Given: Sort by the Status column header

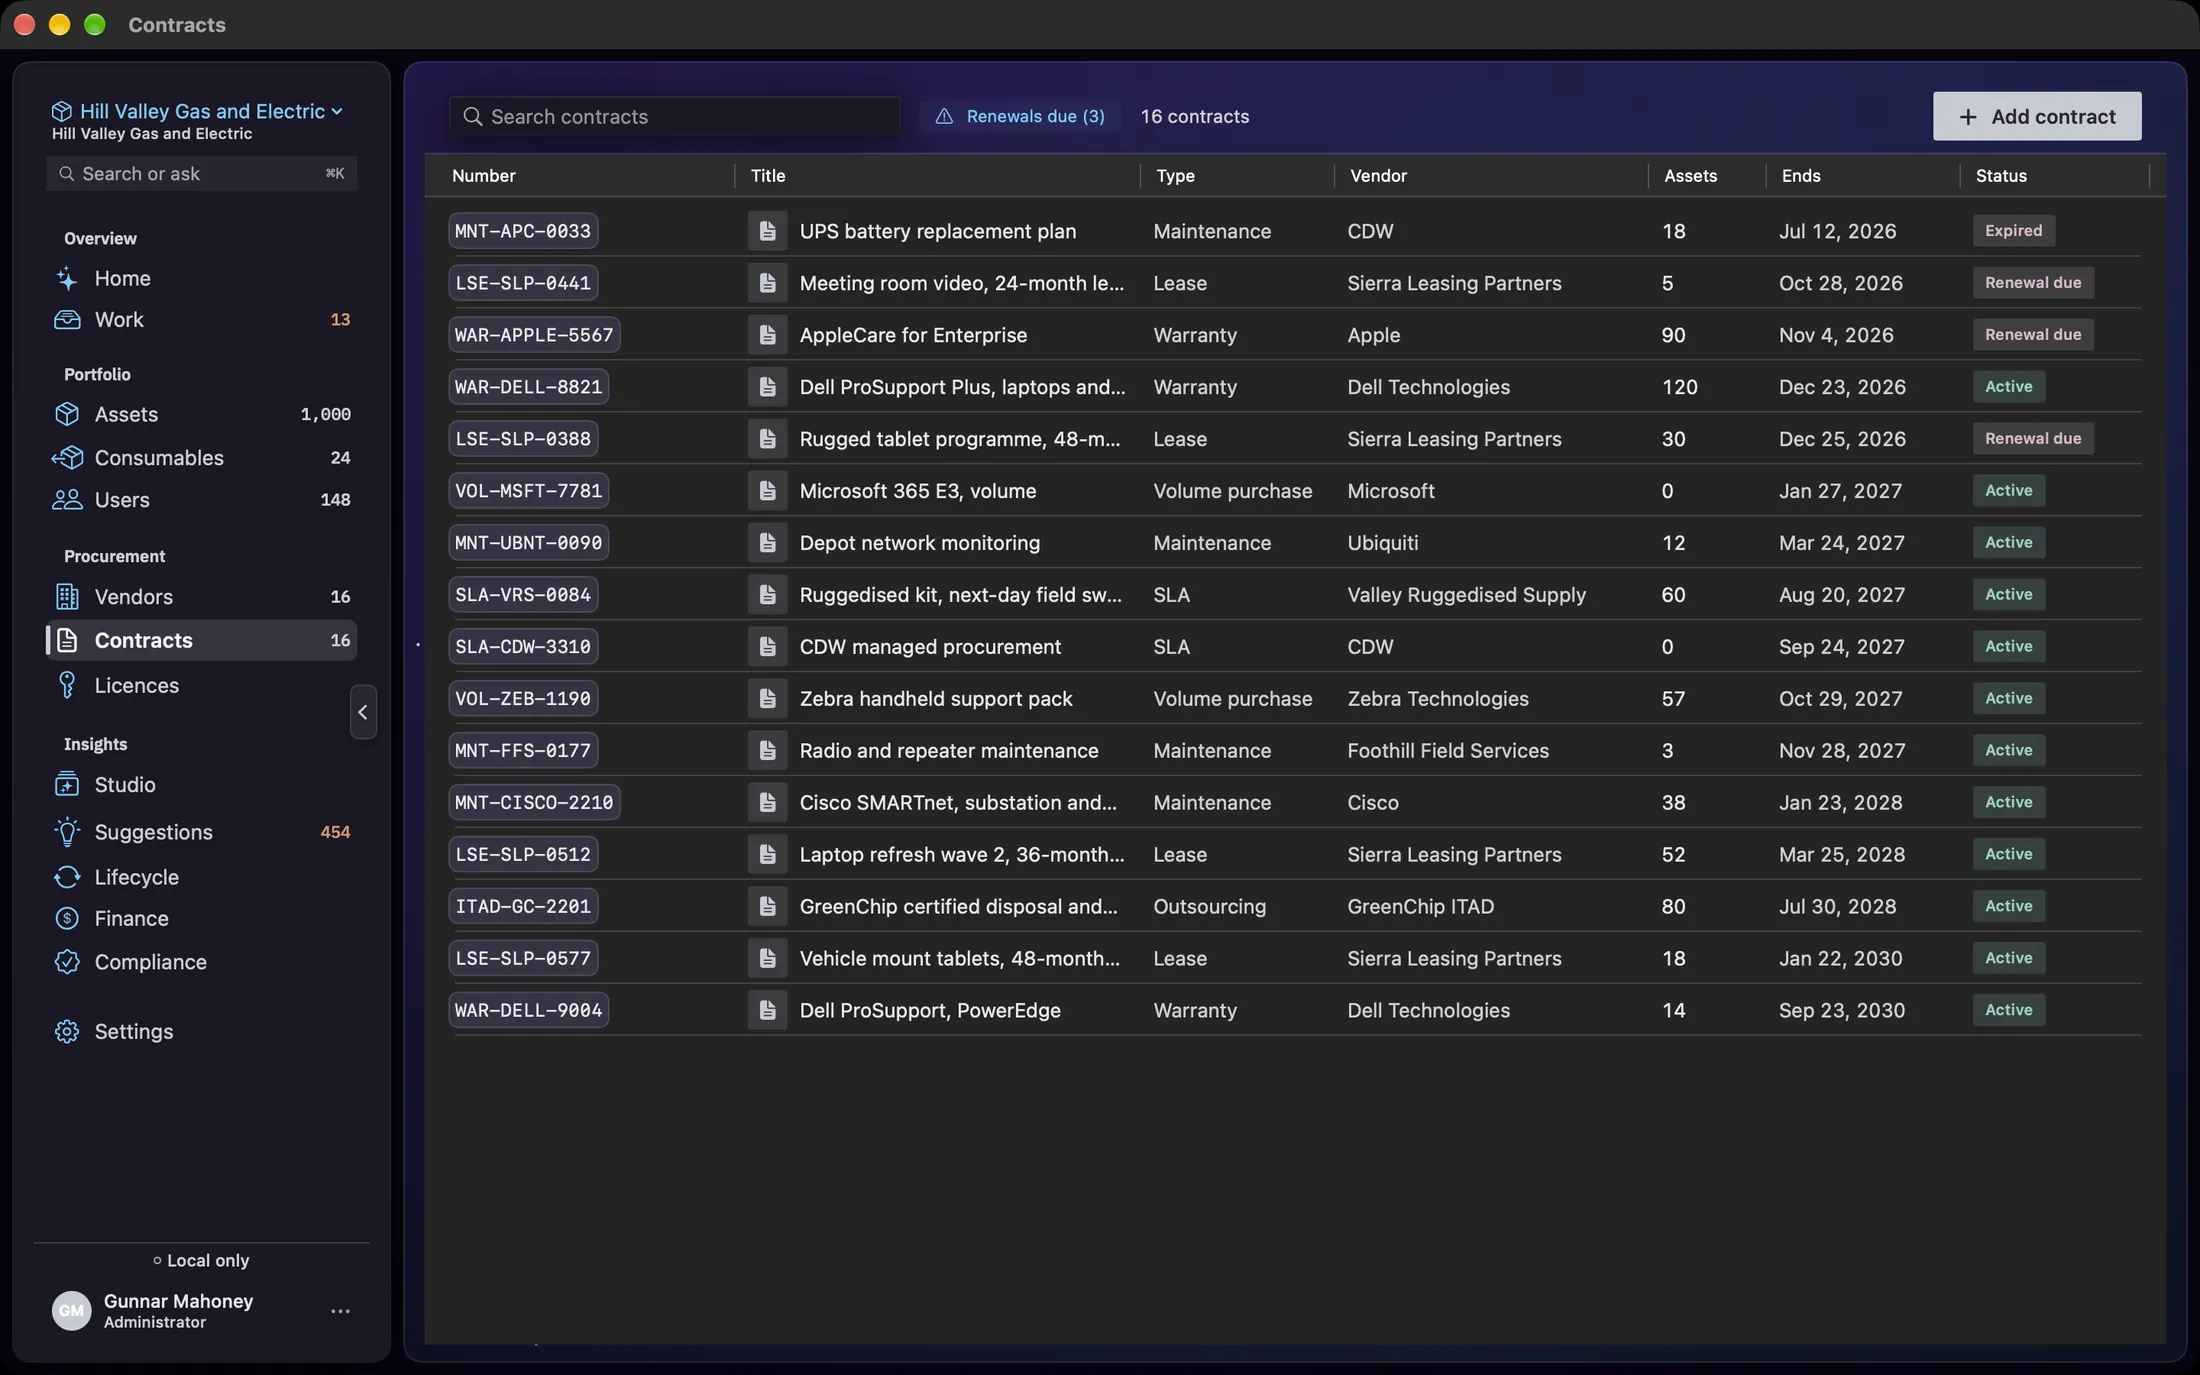Looking at the screenshot, I should click(x=2001, y=176).
